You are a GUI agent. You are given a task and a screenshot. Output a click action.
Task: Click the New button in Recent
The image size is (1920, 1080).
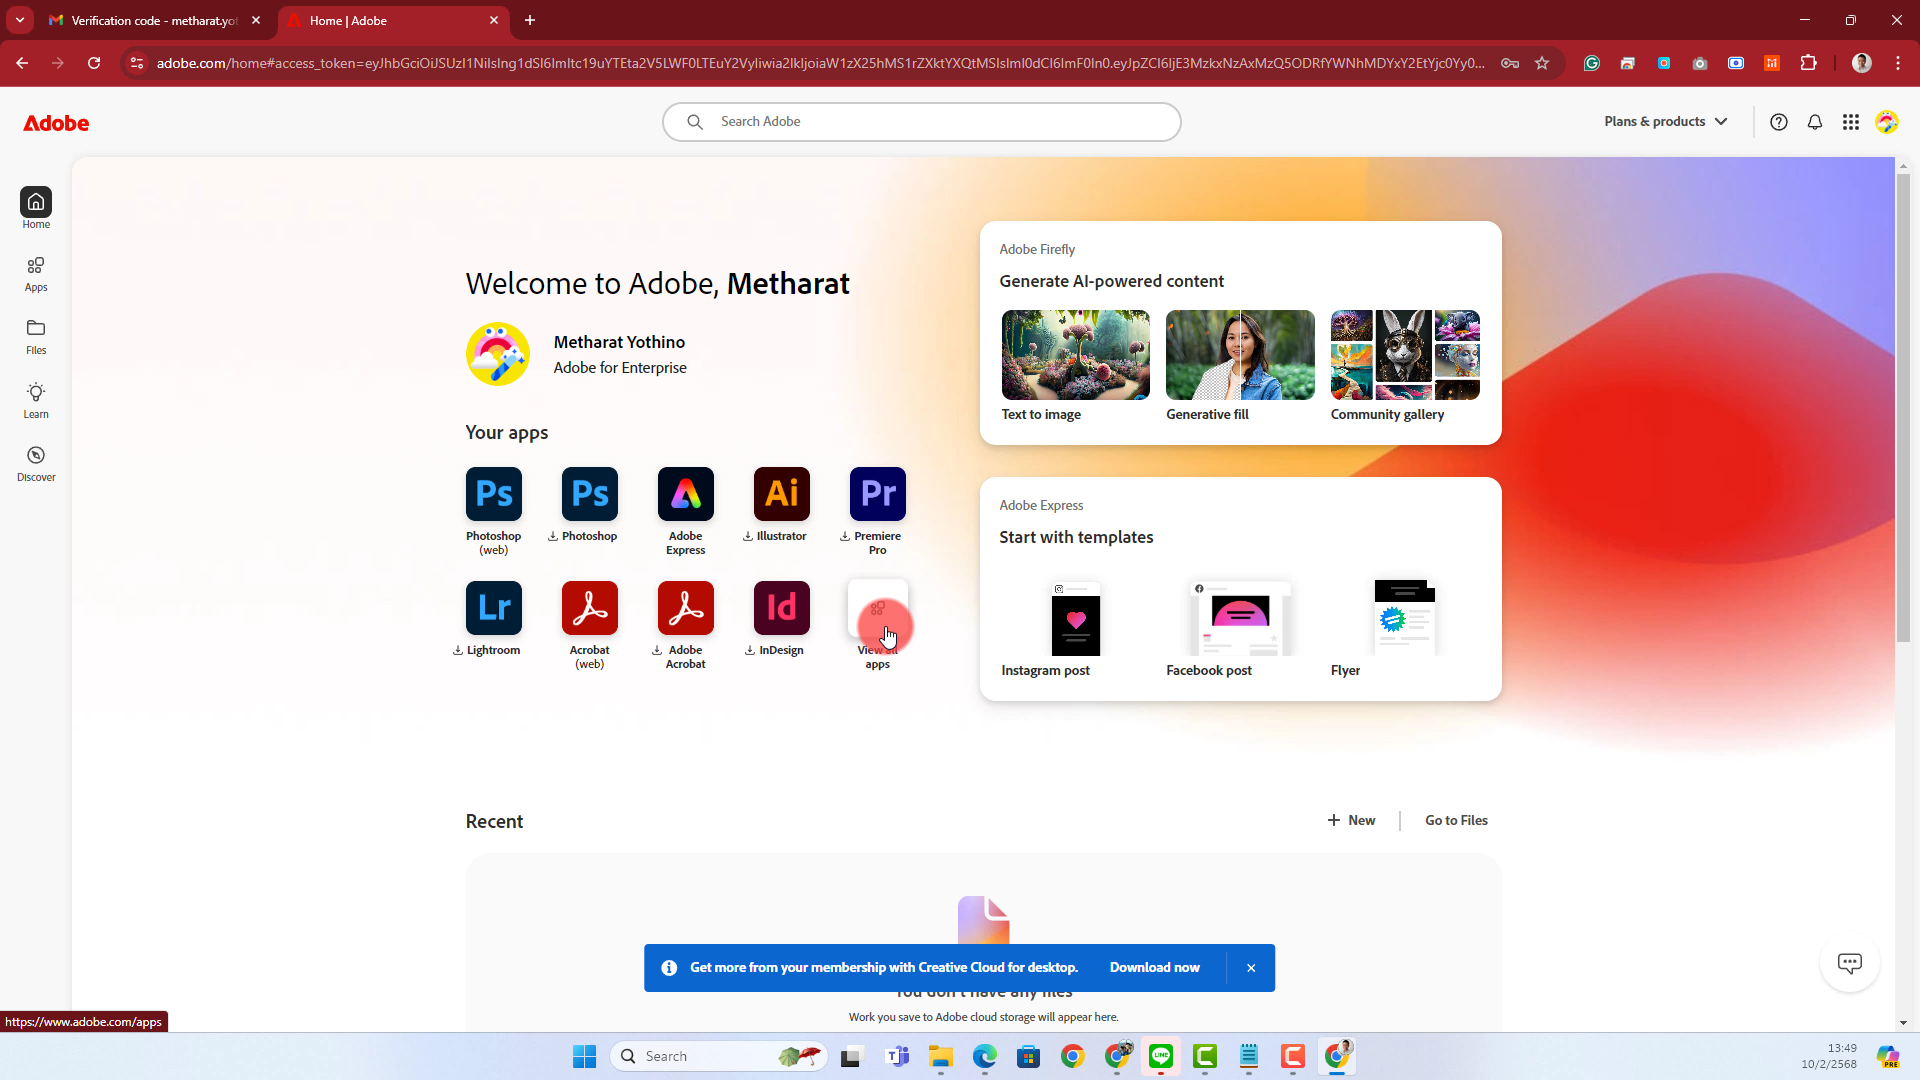(x=1351, y=820)
